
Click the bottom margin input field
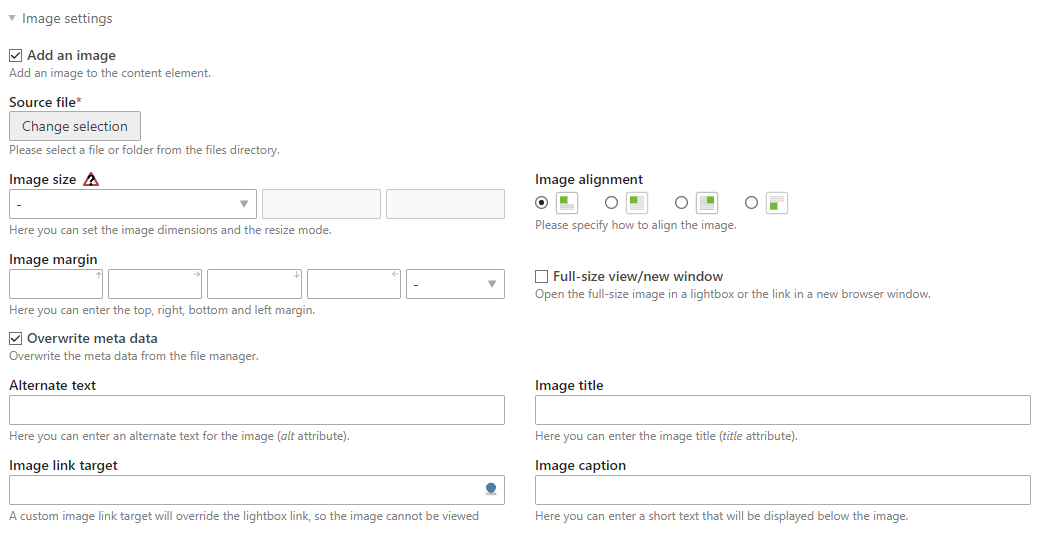coord(254,284)
